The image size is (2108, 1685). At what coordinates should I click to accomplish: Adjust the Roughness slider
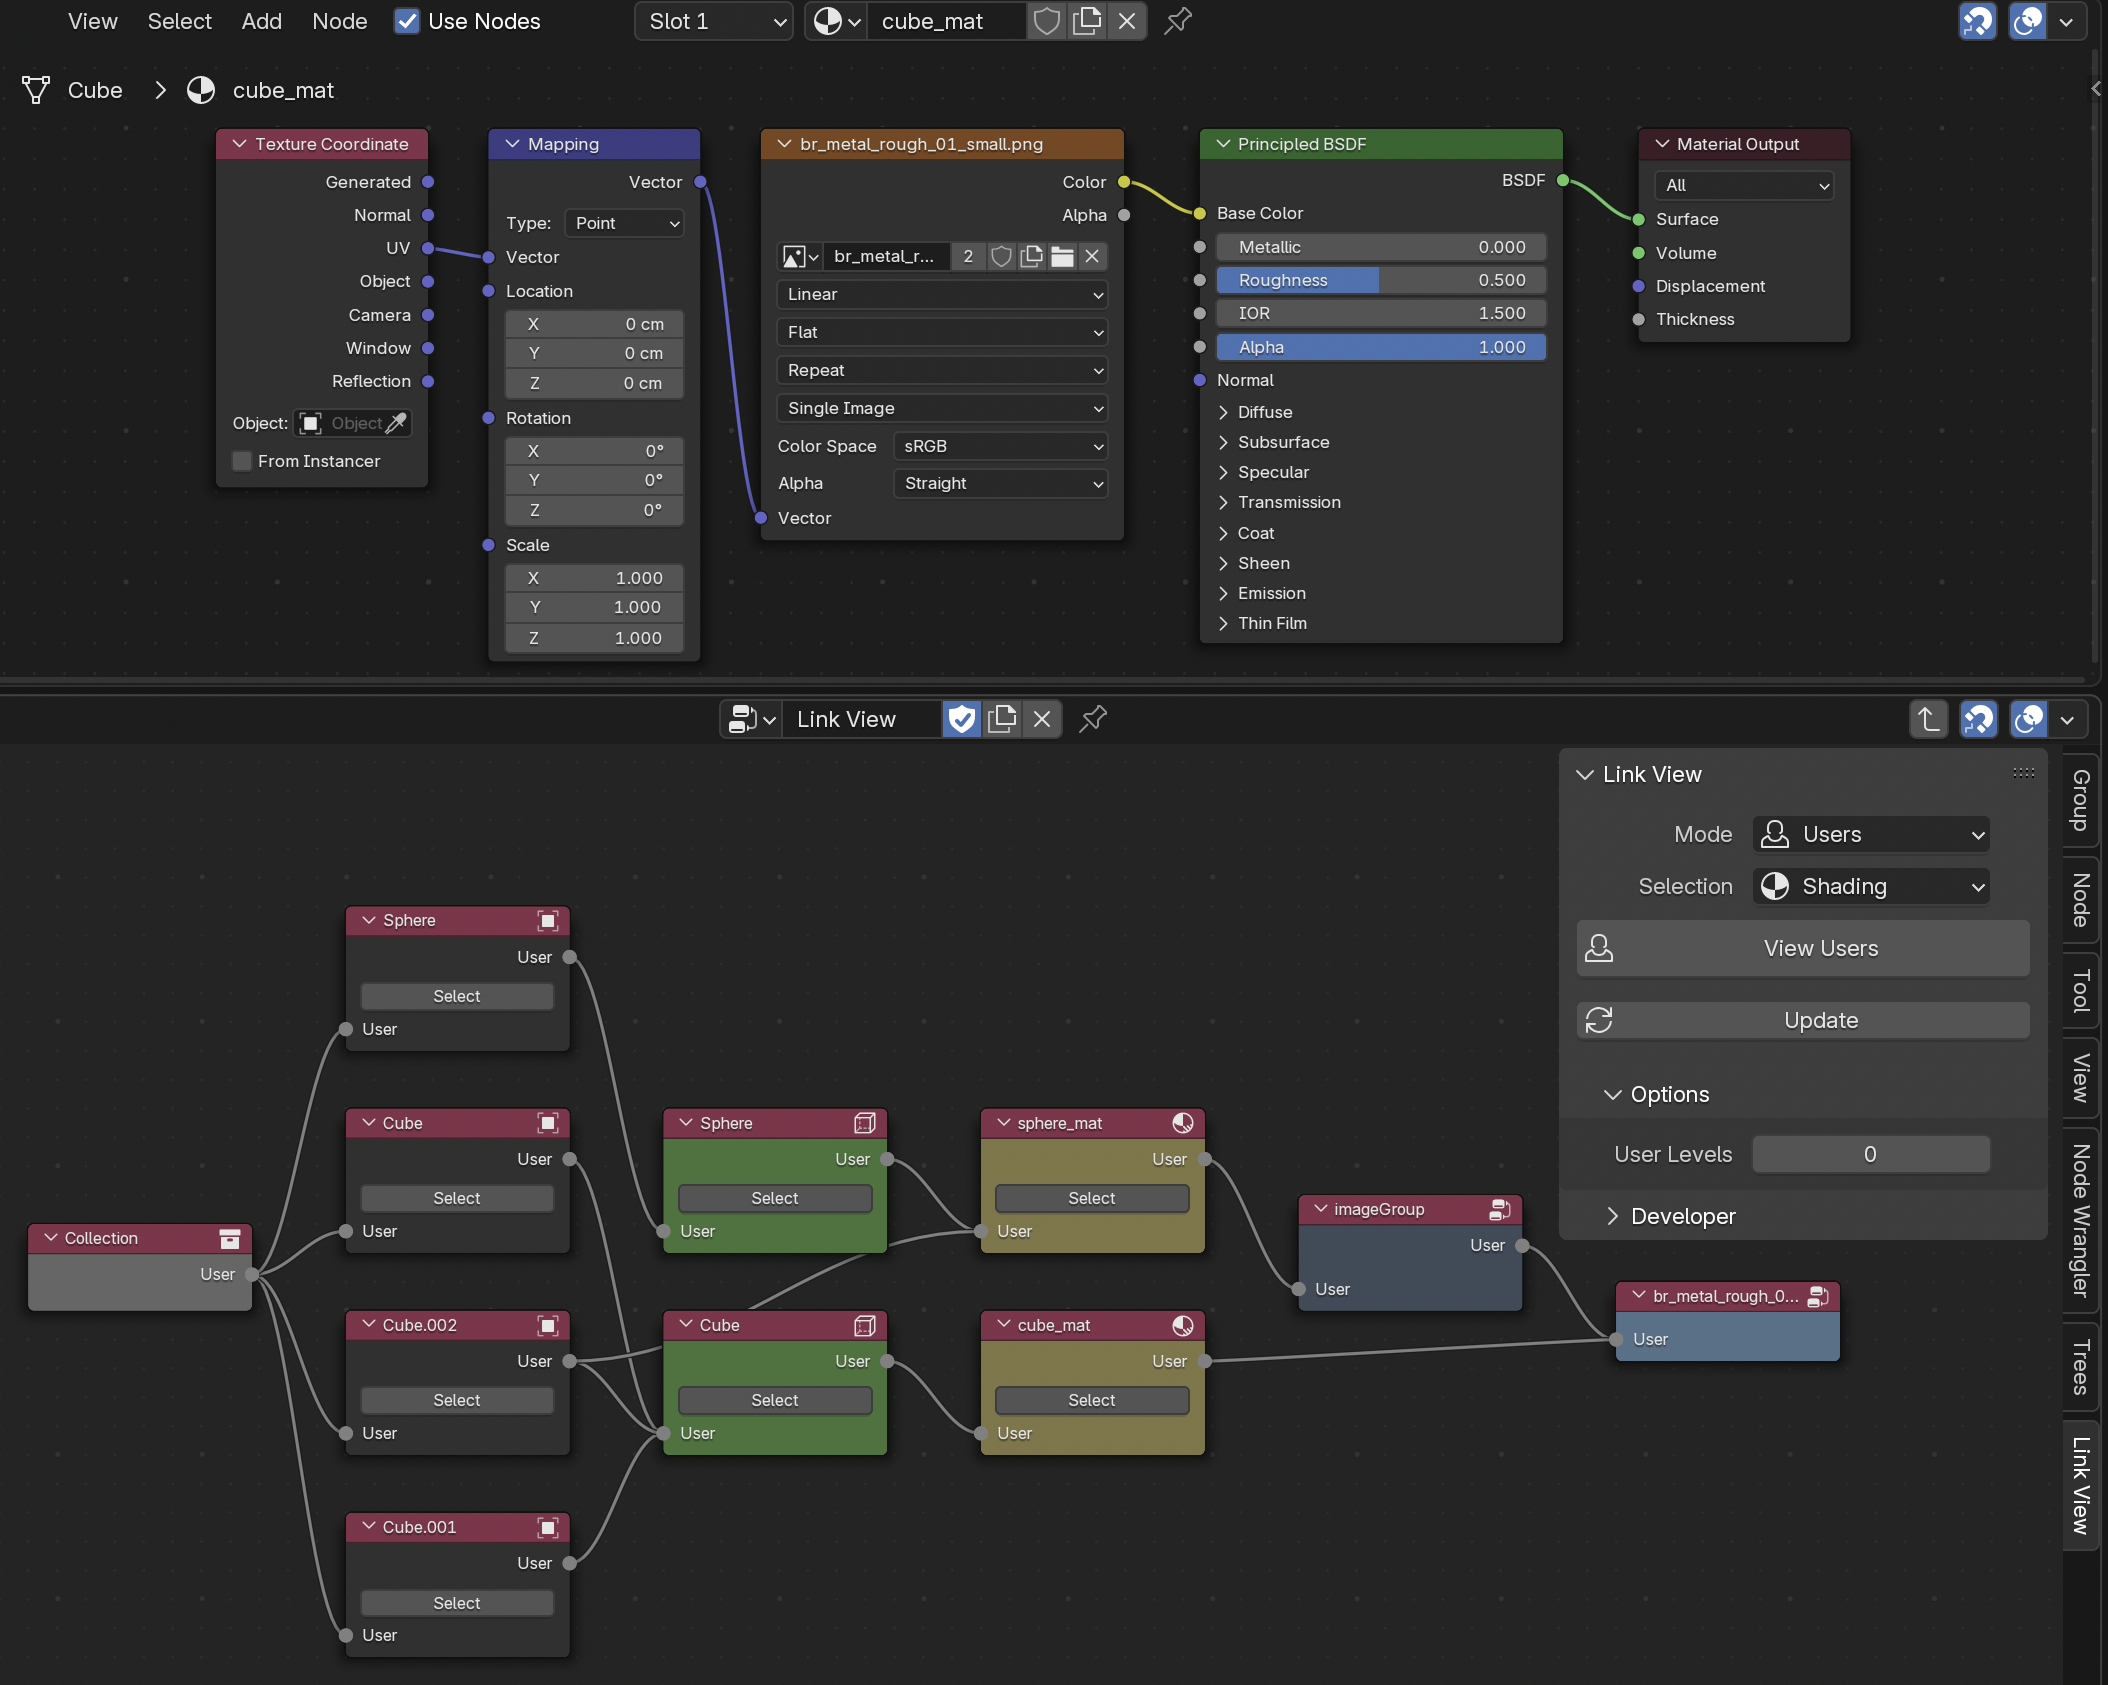tap(1381, 280)
